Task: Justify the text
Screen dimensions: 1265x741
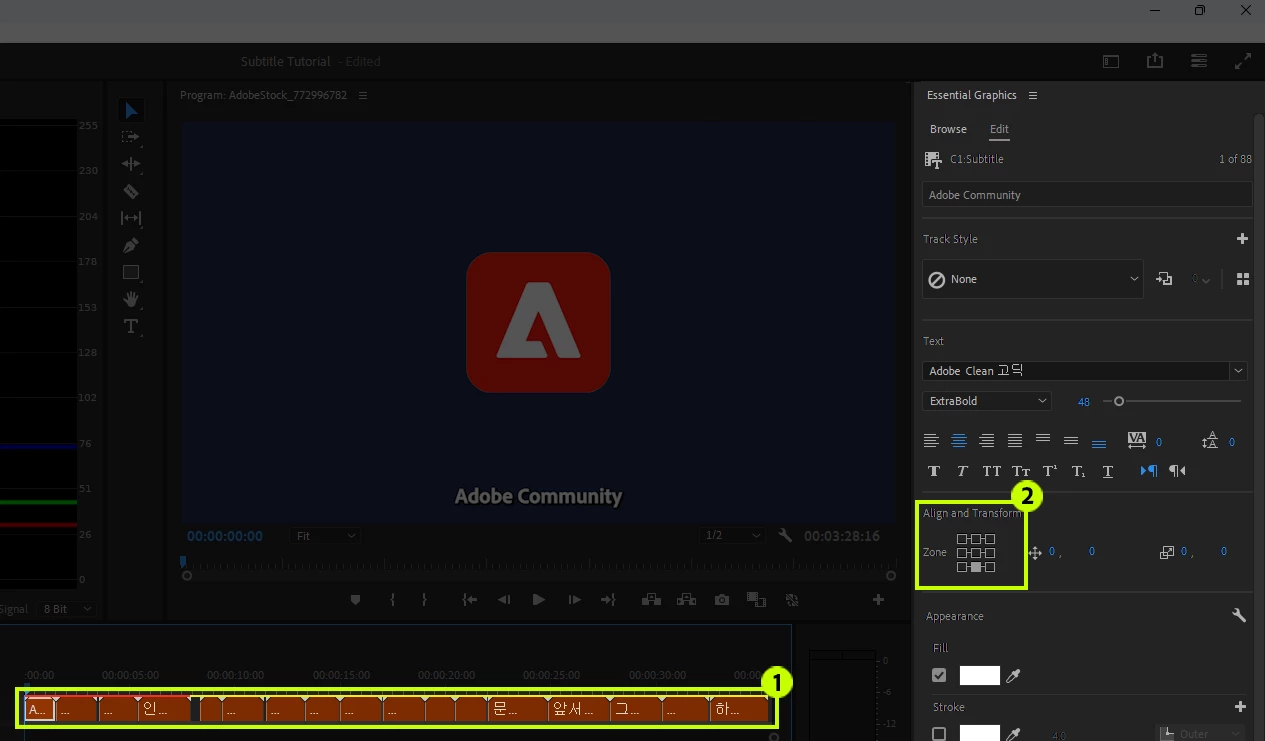Action: (x=1015, y=440)
